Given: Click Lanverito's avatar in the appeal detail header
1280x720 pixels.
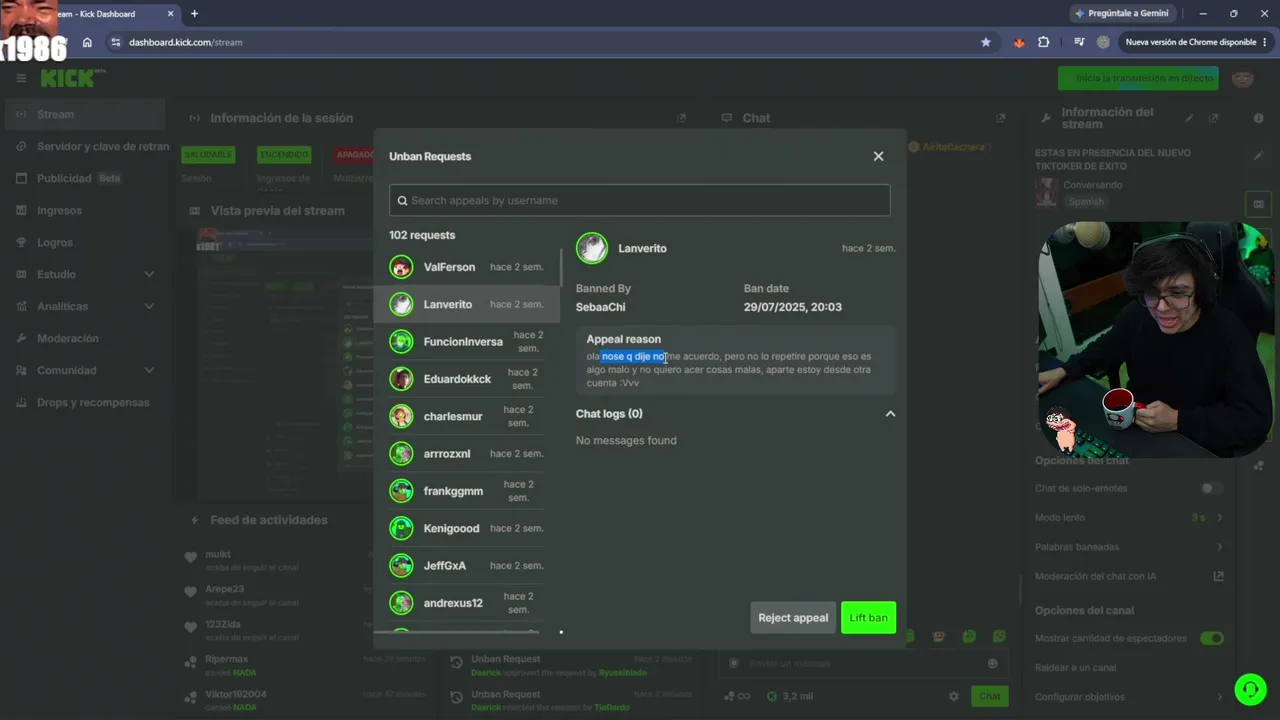Looking at the screenshot, I should (592, 248).
